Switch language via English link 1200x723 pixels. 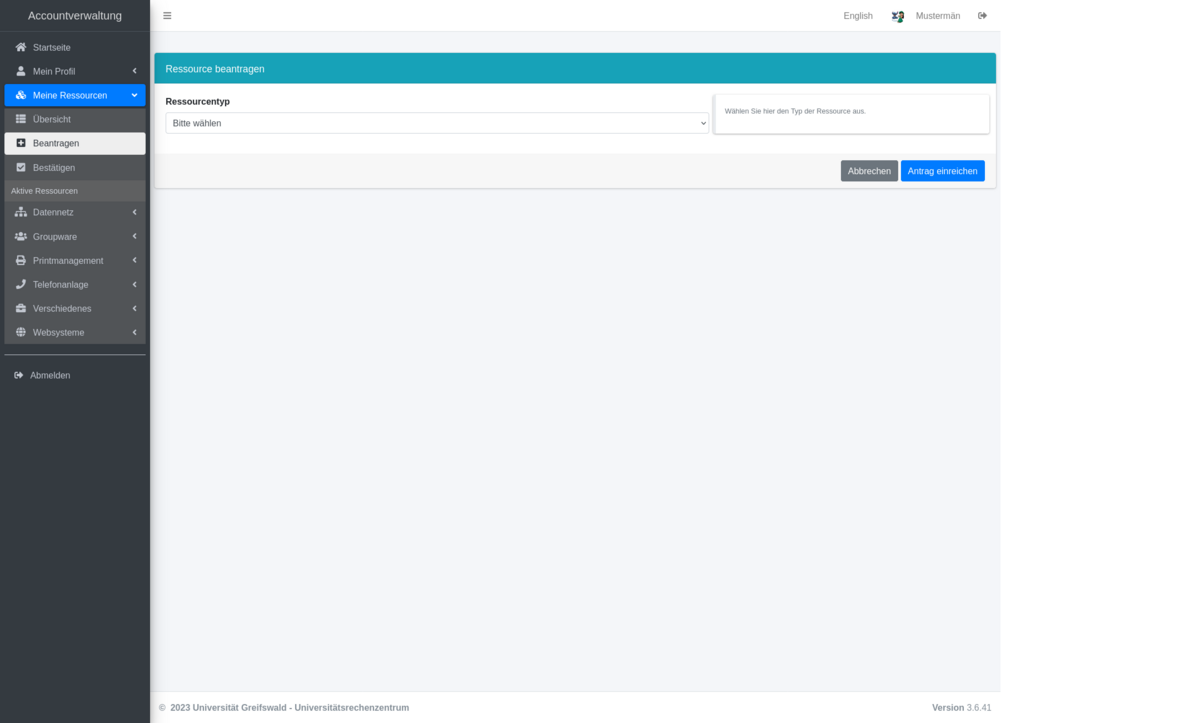(857, 16)
